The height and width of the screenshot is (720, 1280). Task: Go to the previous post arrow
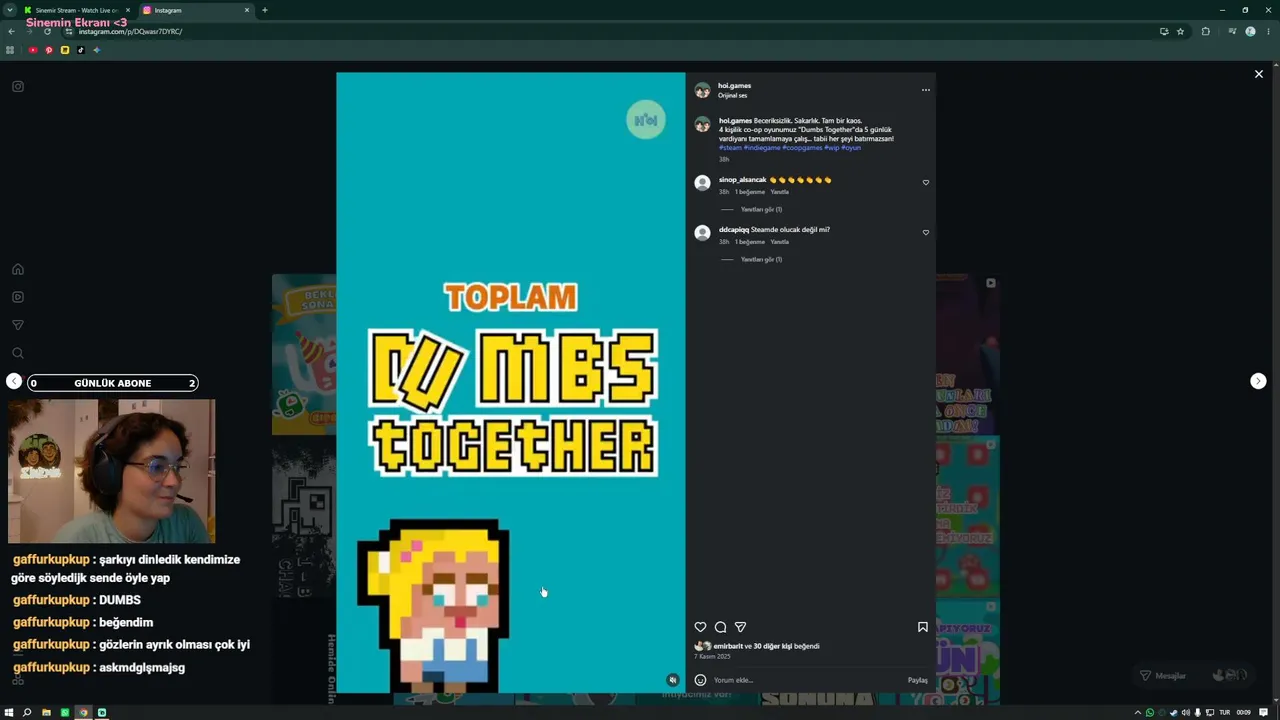(x=14, y=381)
